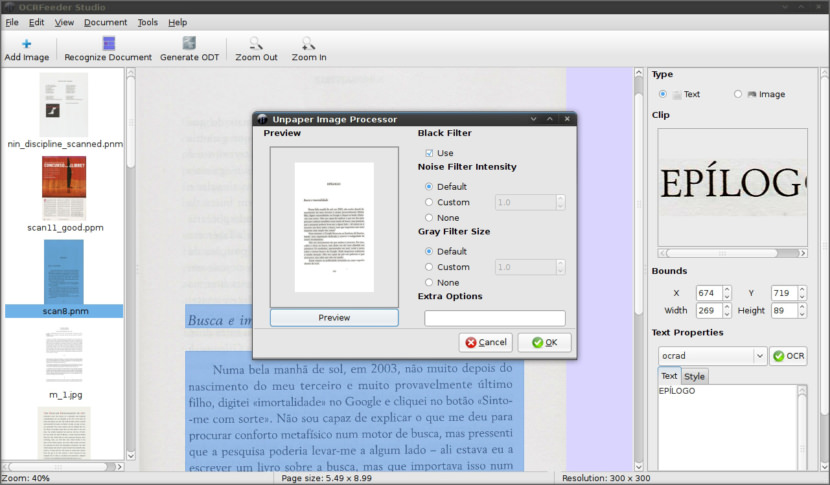Switch to the Style tab

pyautogui.click(x=694, y=376)
